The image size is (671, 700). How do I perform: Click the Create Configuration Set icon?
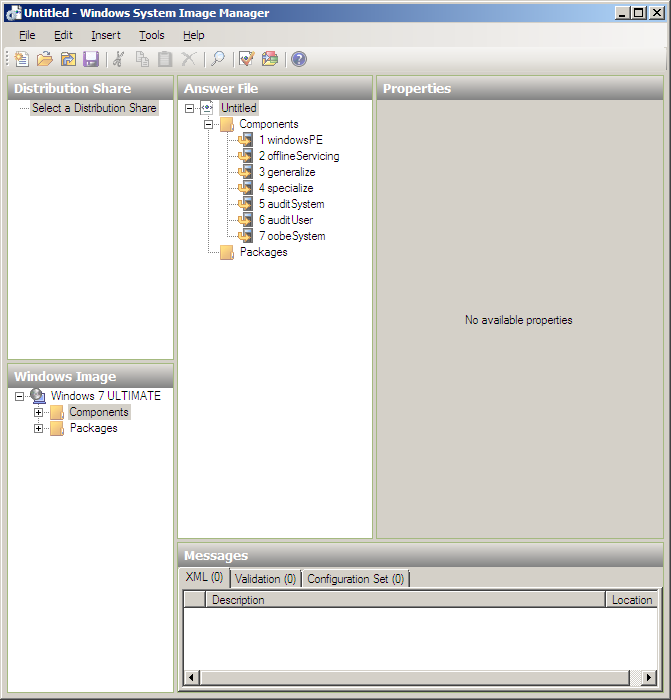click(270, 59)
